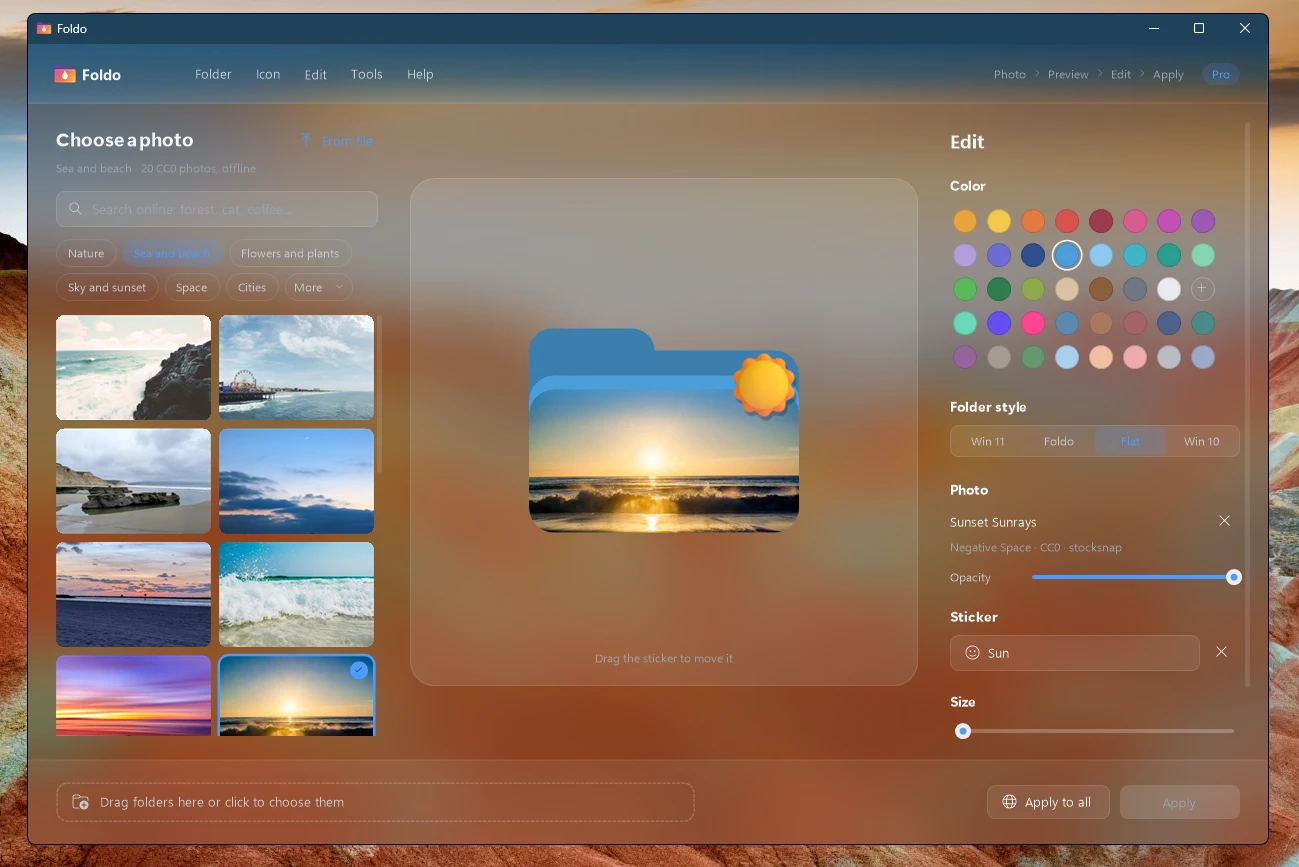This screenshot has height=867, width=1299.
Task: Choose the Win 10 folder style
Action: pos(1202,441)
